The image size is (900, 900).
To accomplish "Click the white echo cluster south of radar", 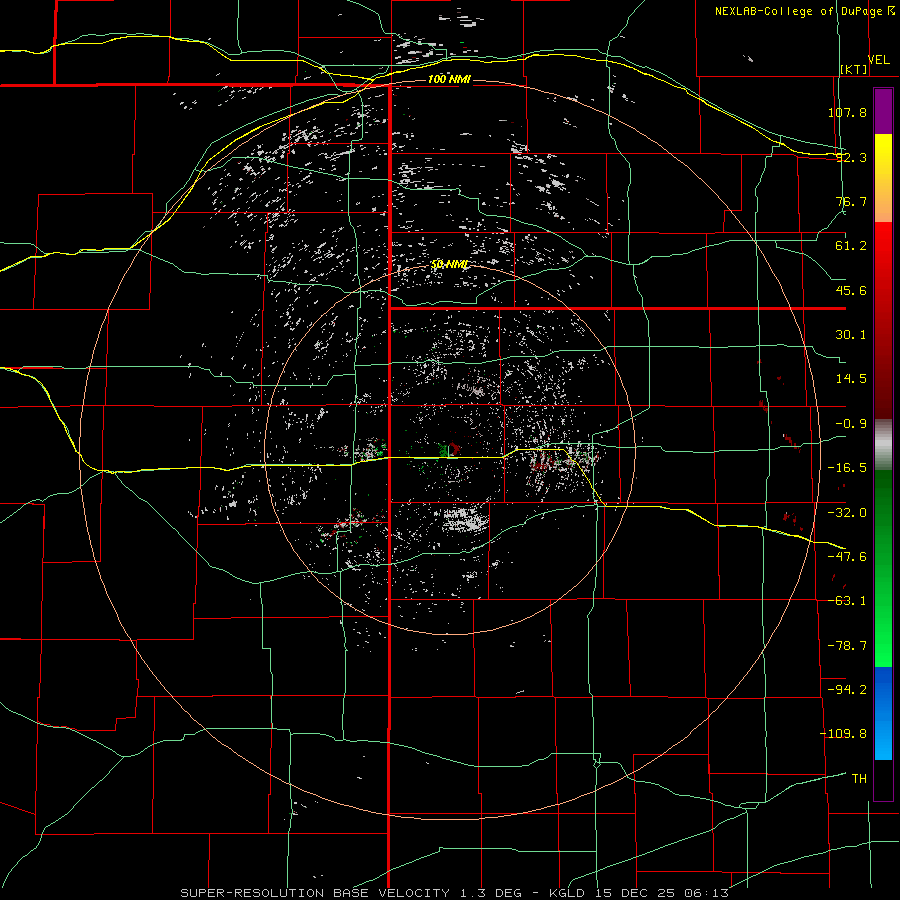I will [x=463, y=520].
